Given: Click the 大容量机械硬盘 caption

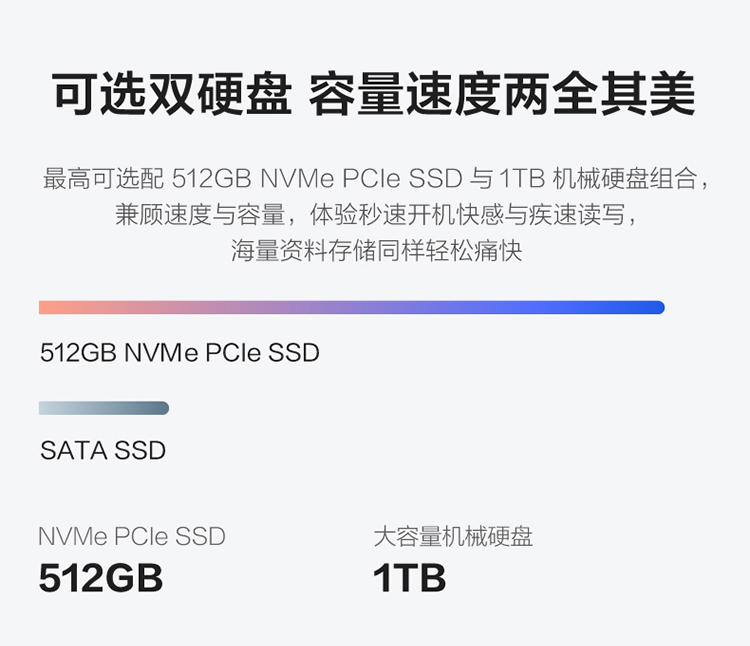Looking at the screenshot, I should [x=453, y=536].
